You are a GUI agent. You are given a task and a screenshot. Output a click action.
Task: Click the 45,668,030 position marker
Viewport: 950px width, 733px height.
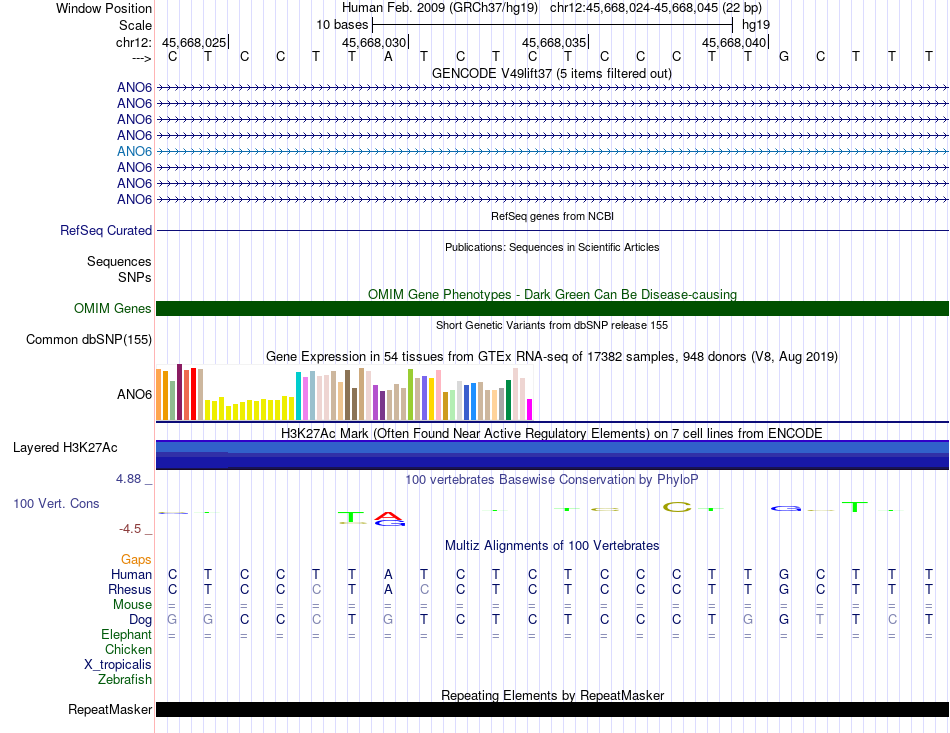374,42
